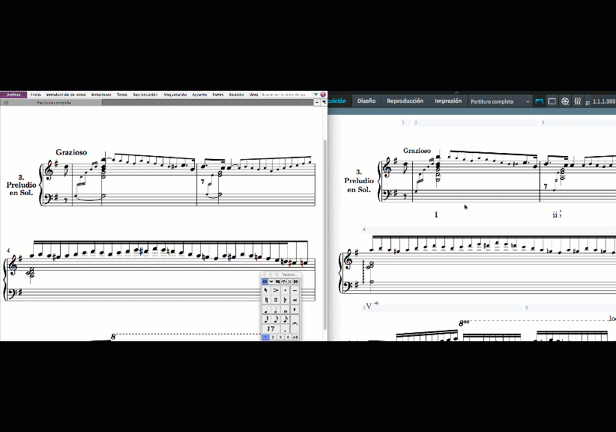
Task: Select sixth Keypad layout (accidentals)
Action: (296, 282)
